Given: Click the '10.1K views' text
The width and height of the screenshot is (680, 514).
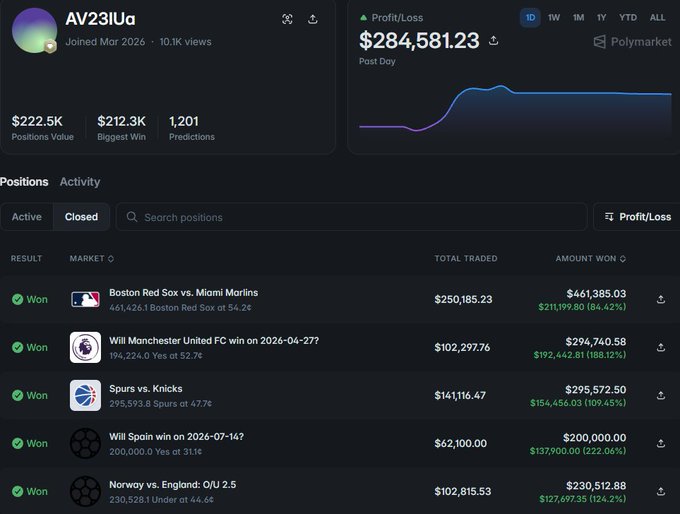Looking at the screenshot, I should coord(186,42).
